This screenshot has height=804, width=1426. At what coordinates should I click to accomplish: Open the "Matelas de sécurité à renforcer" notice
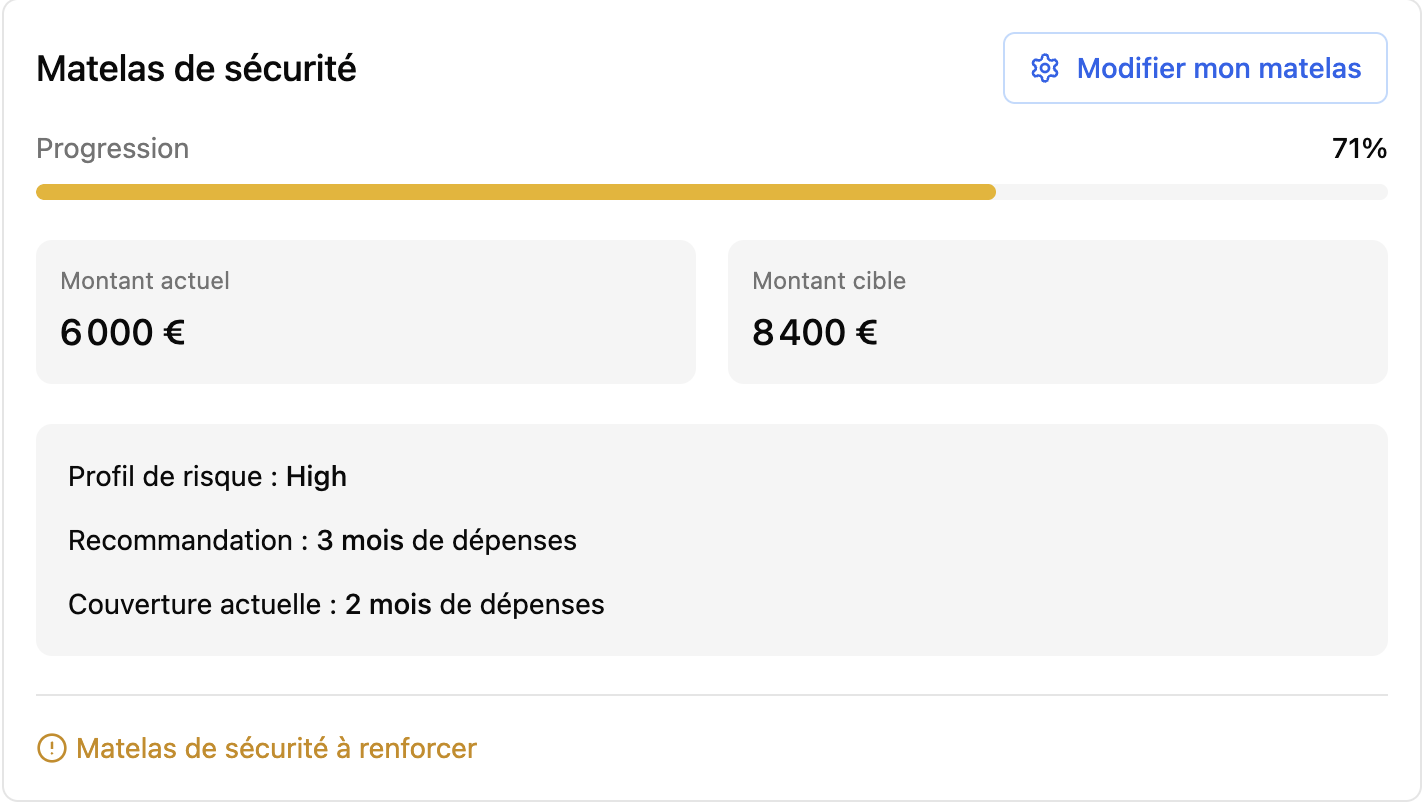[276, 748]
